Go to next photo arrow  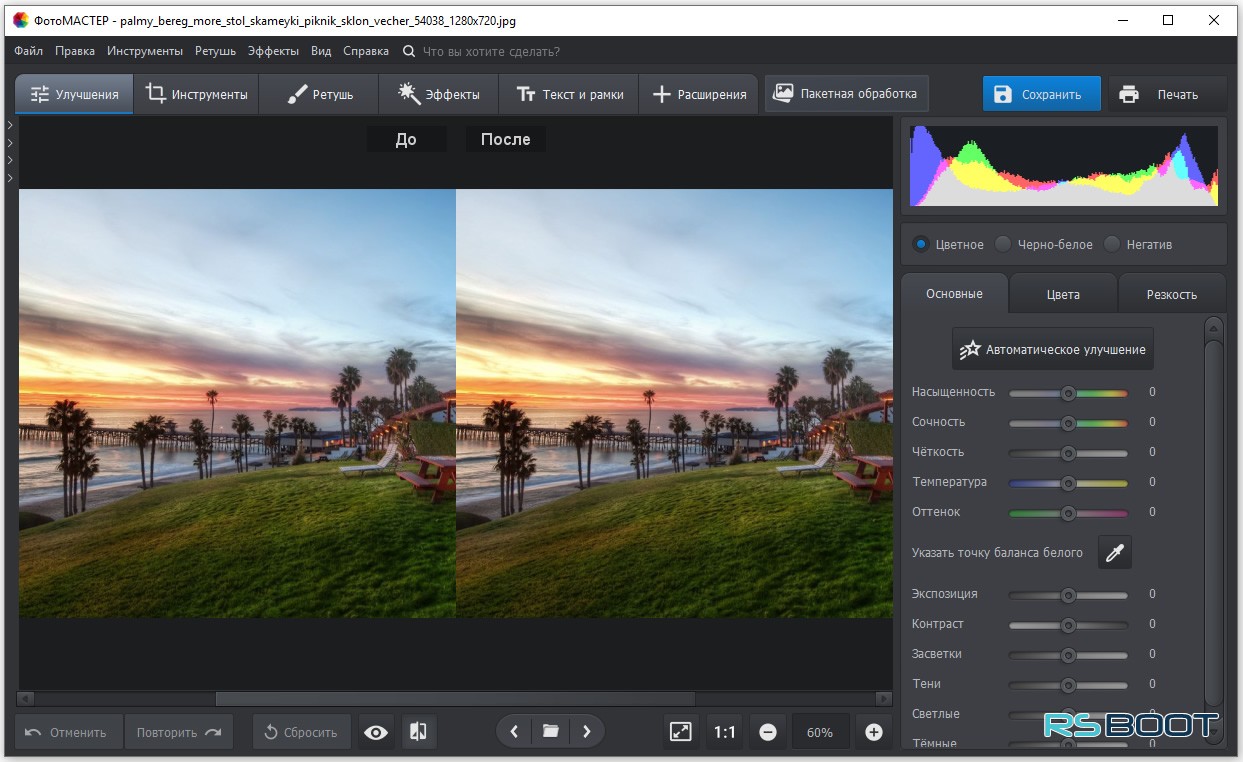(586, 732)
